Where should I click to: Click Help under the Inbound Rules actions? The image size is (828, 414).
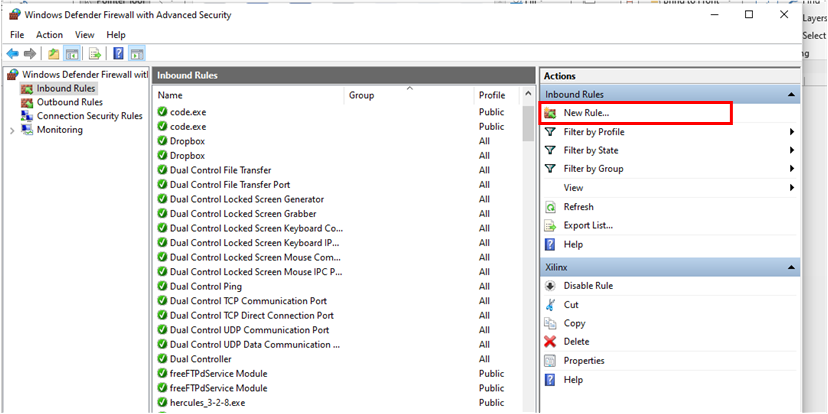(573, 244)
